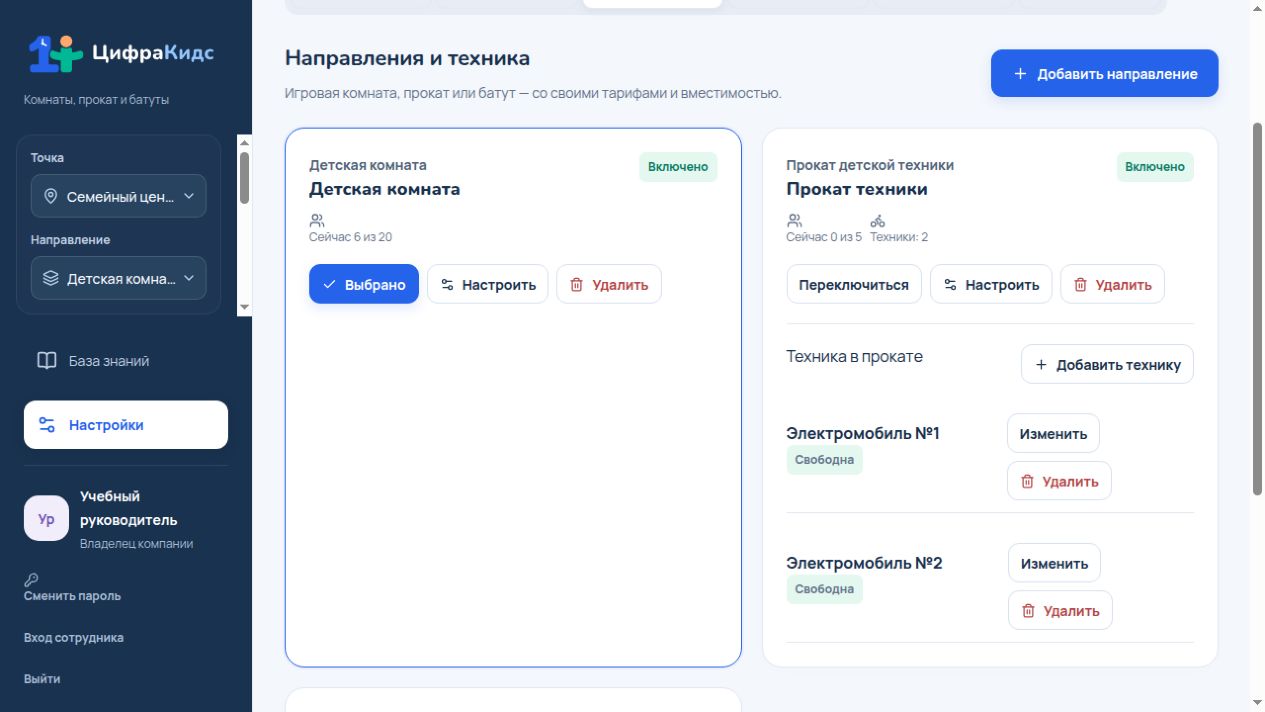
Task: Click the checkmark icon in Выбрано button
Action: pyautogui.click(x=330, y=285)
